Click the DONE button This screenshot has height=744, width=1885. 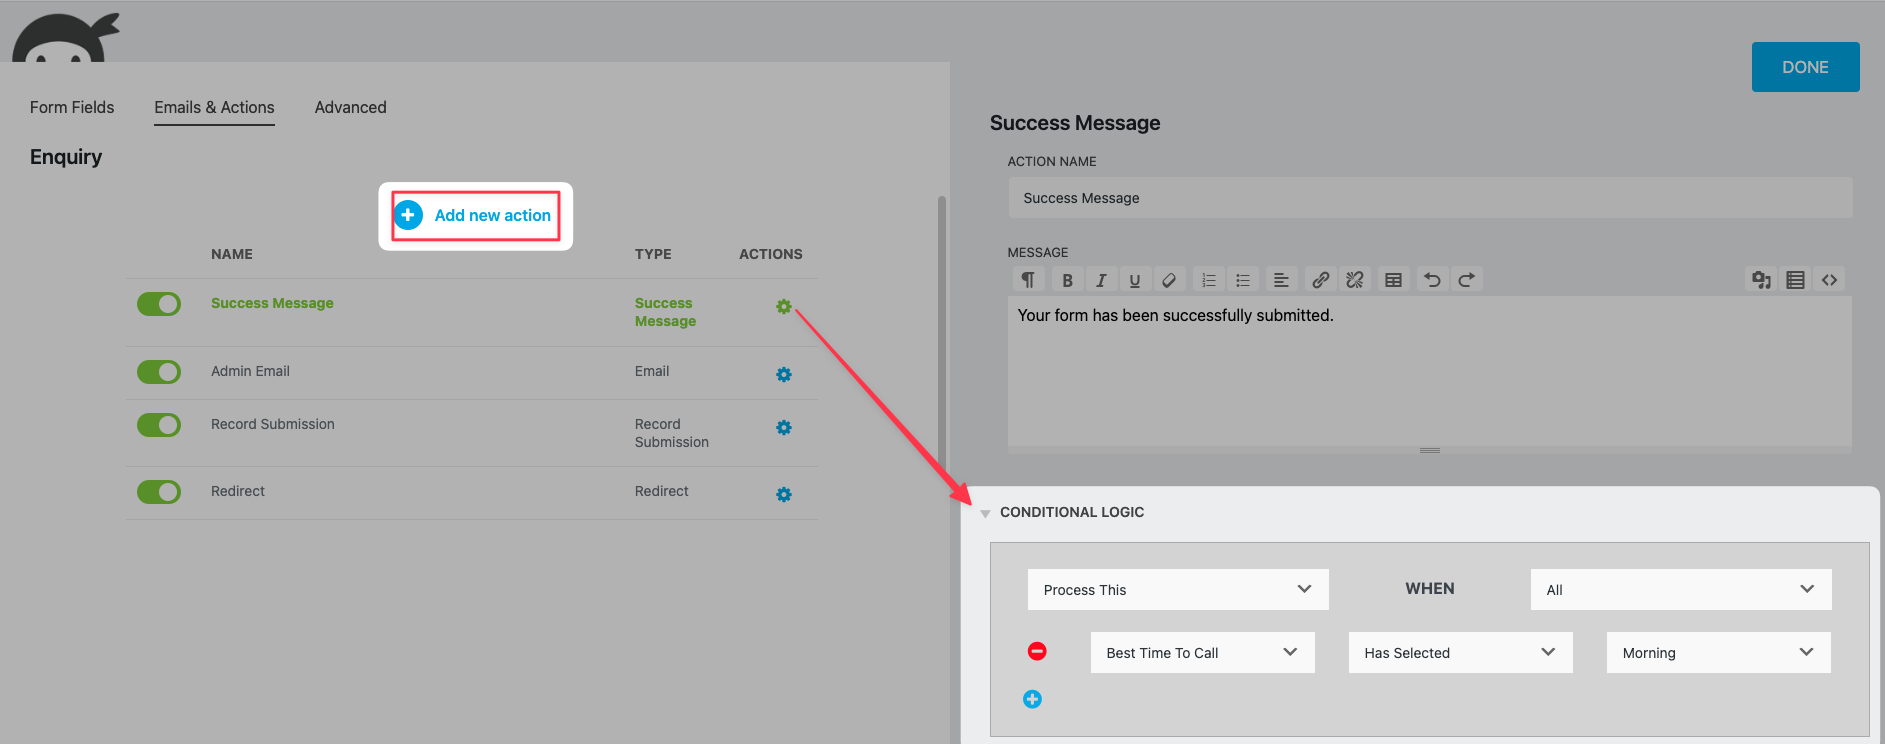pyautogui.click(x=1805, y=67)
